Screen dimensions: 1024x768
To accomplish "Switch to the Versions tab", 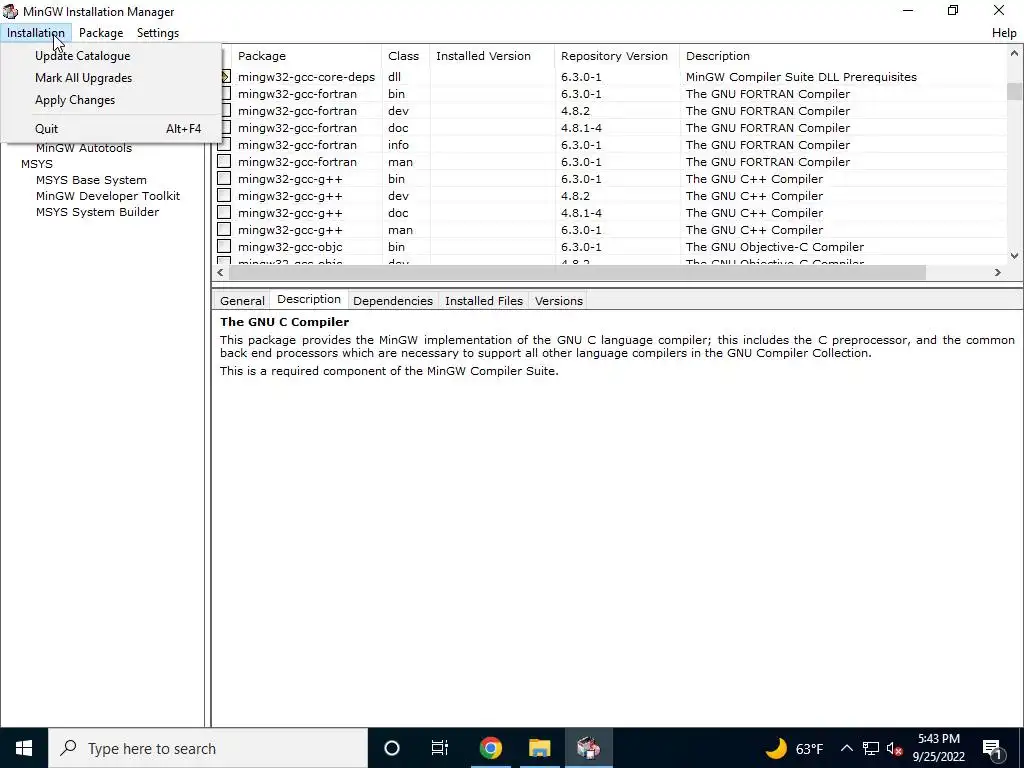I will tap(558, 300).
